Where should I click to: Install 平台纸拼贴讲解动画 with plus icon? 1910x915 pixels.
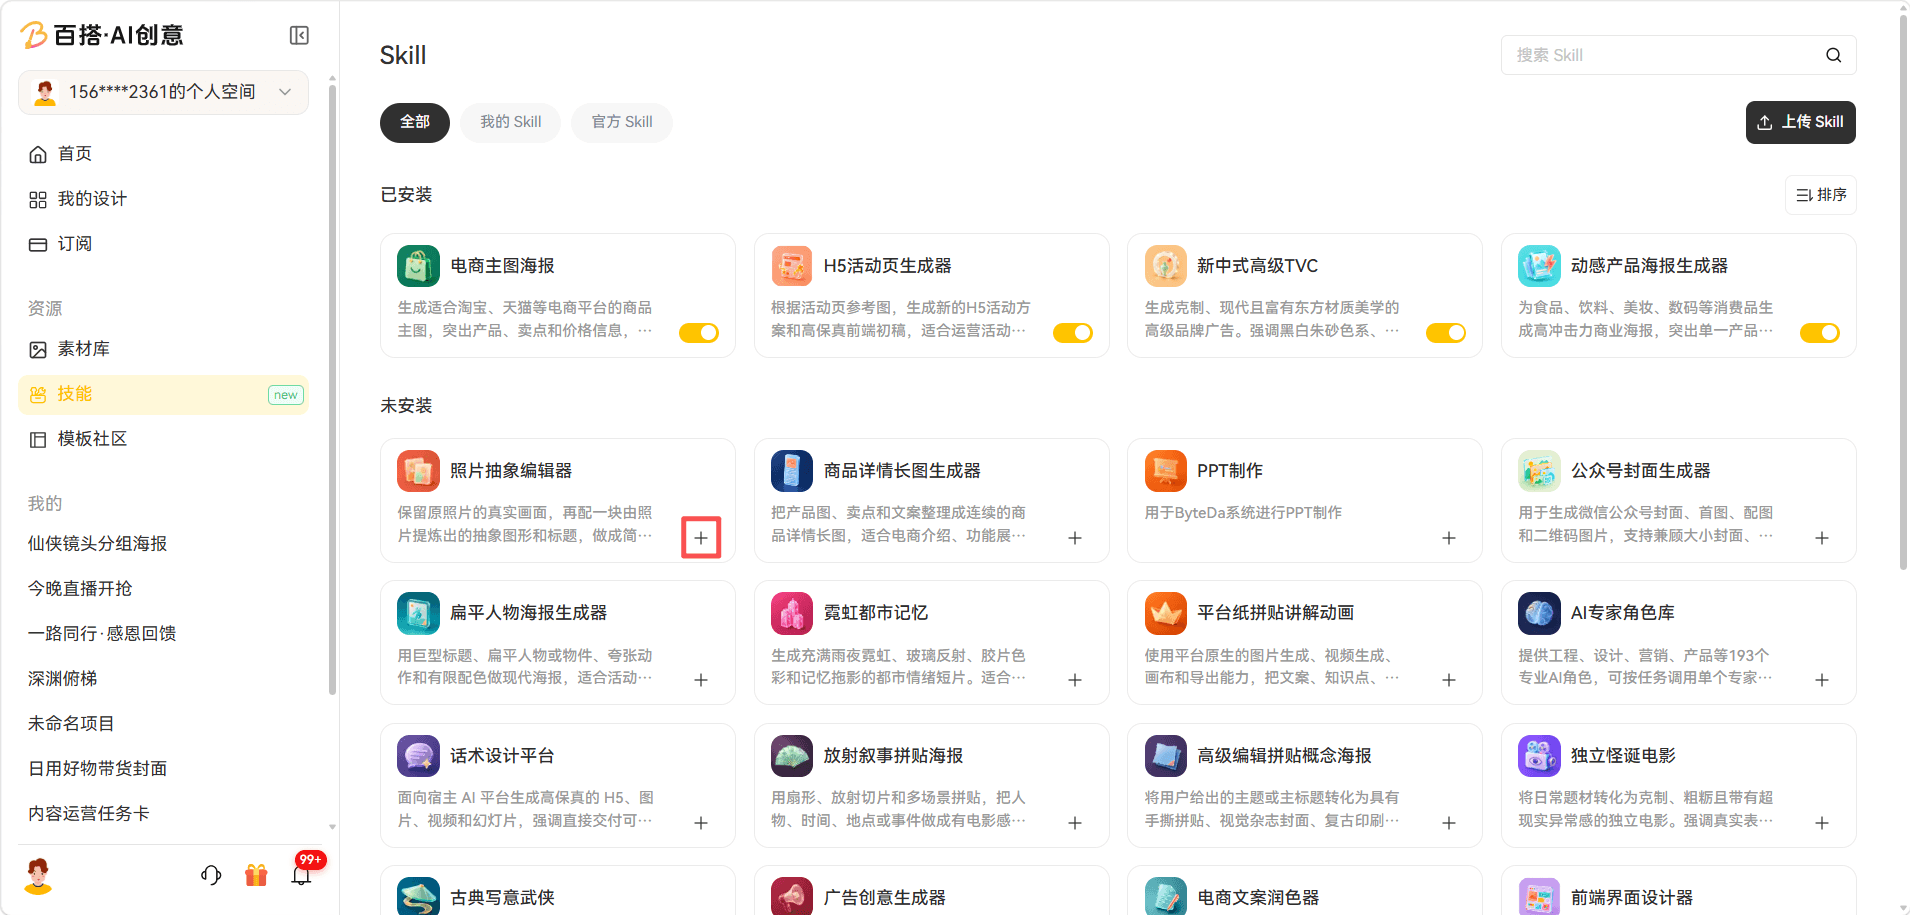(1449, 680)
